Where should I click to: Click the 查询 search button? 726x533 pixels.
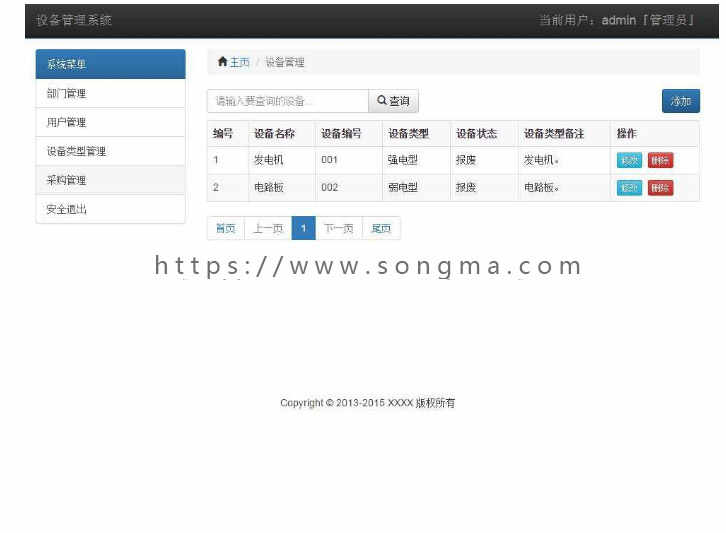tap(394, 101)
